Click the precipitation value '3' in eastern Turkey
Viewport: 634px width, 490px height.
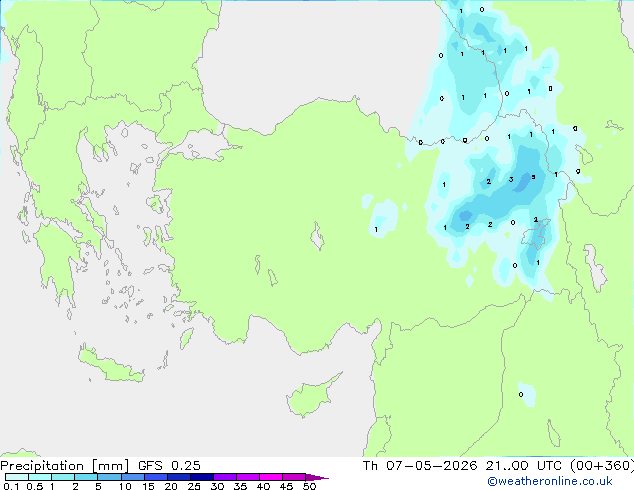[511, 180]
